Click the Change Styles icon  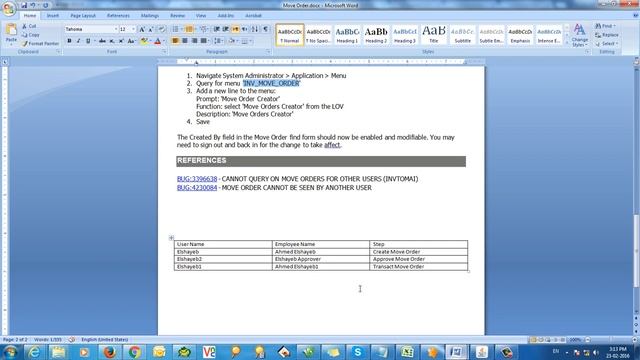(579, 35)
